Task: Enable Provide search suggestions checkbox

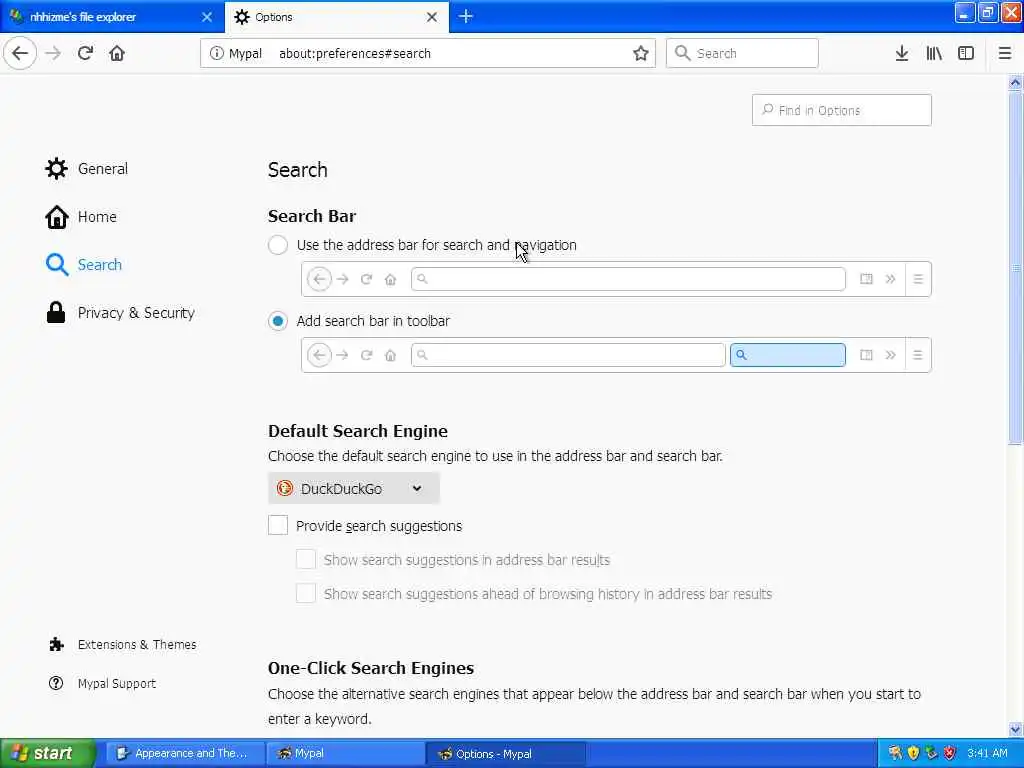Action: [x=278, y=525]
